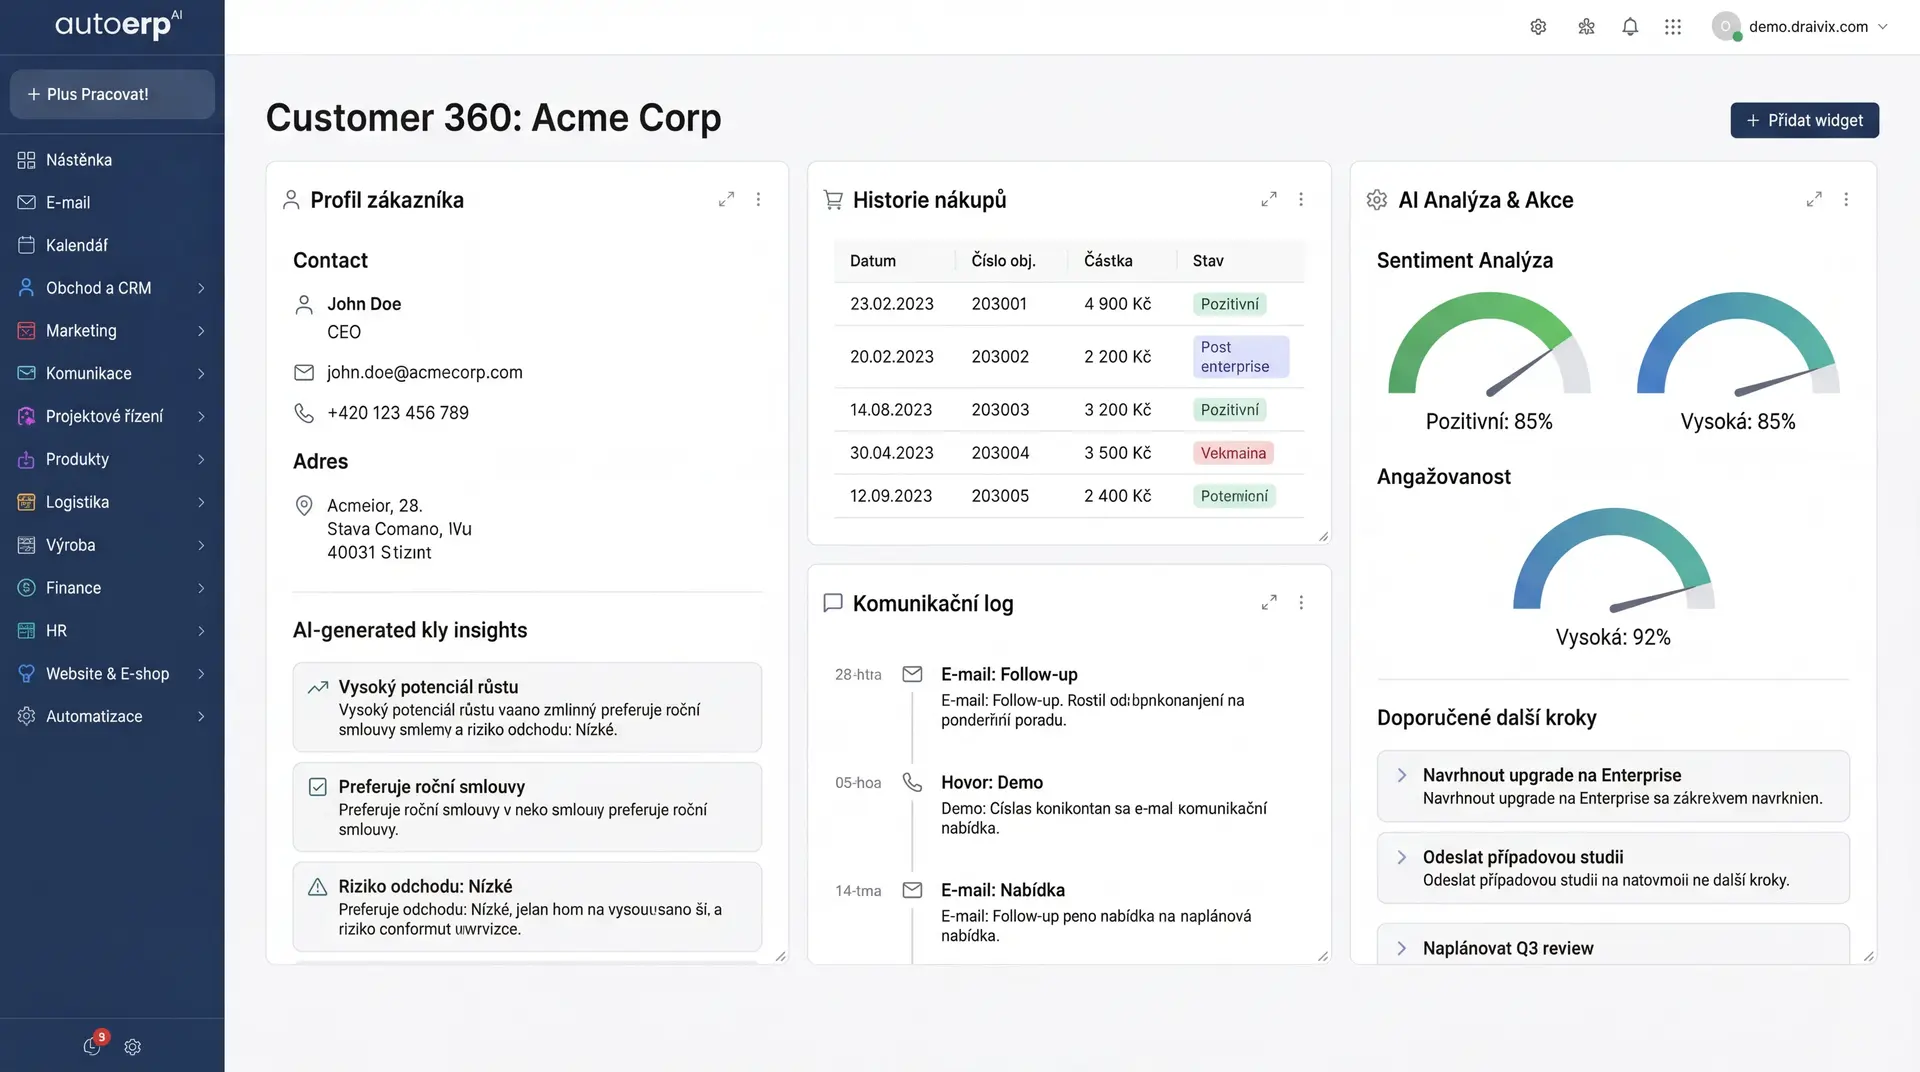Select the Obchod a CRM menu item
This screenshot has height=1072, width=1920.
click(112, 288)
